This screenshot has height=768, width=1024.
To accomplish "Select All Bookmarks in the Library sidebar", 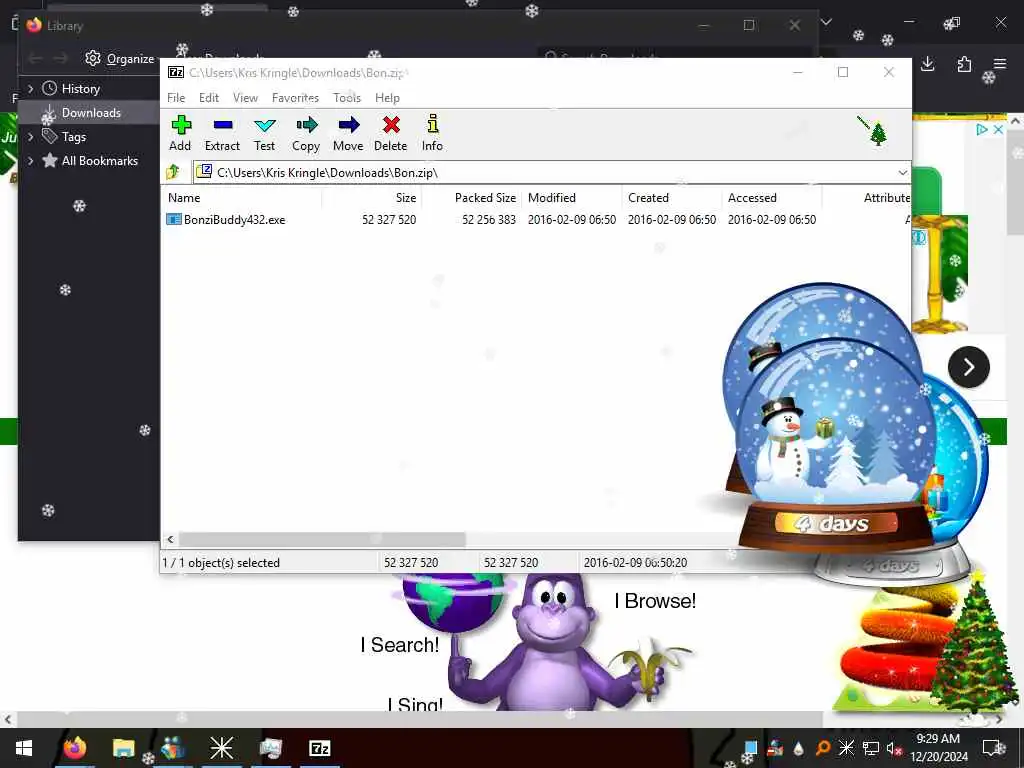I will [x=99, y=161].
